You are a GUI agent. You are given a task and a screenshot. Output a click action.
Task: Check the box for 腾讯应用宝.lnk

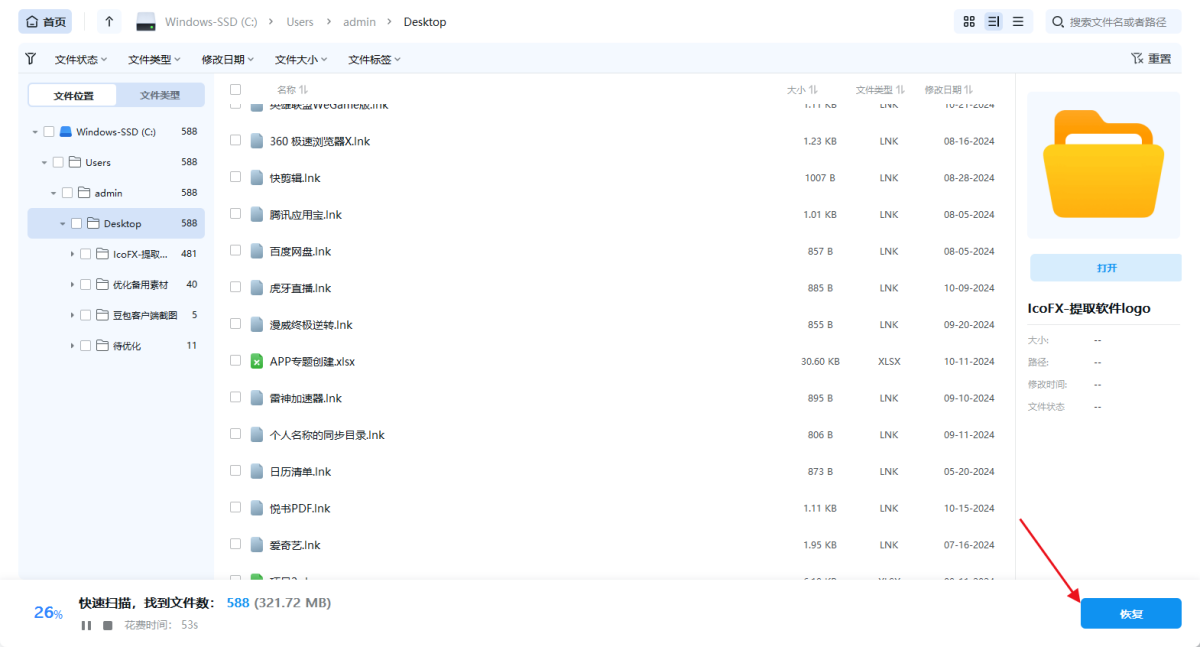(x=236, y=213)
